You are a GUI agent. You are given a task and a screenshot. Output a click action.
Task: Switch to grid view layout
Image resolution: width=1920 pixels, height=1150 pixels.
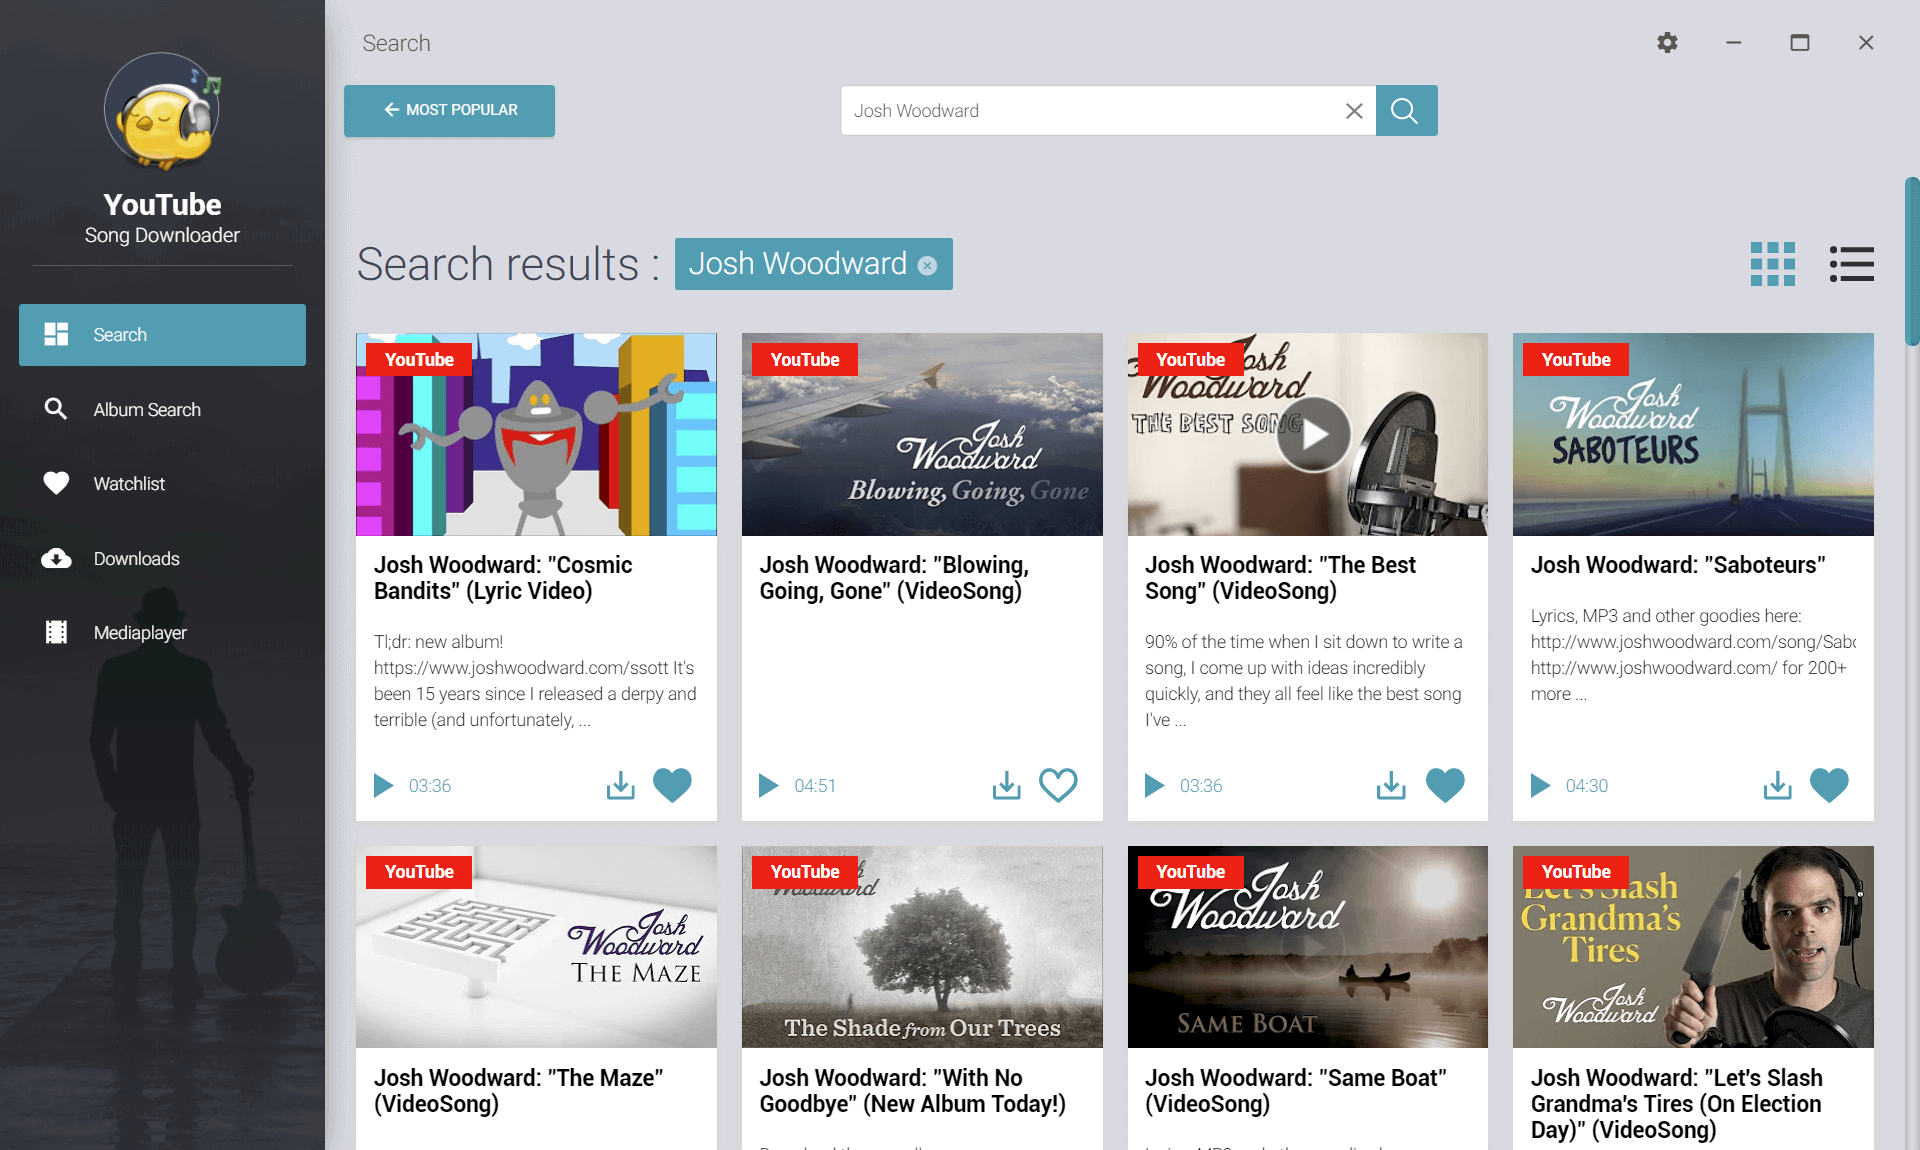point(1774,263)
